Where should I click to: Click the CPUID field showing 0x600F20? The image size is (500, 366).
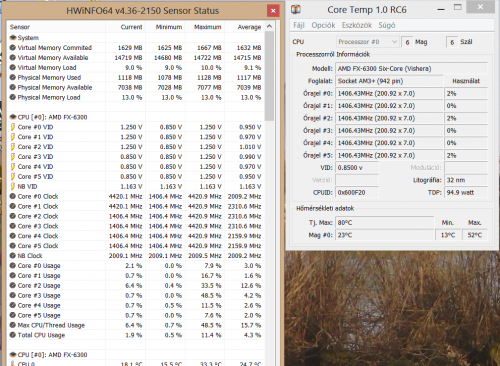[357, 192]
